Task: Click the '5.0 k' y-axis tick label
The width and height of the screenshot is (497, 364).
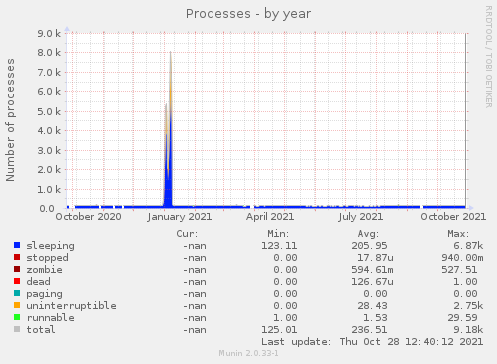Action: click(x=49, y=112)
